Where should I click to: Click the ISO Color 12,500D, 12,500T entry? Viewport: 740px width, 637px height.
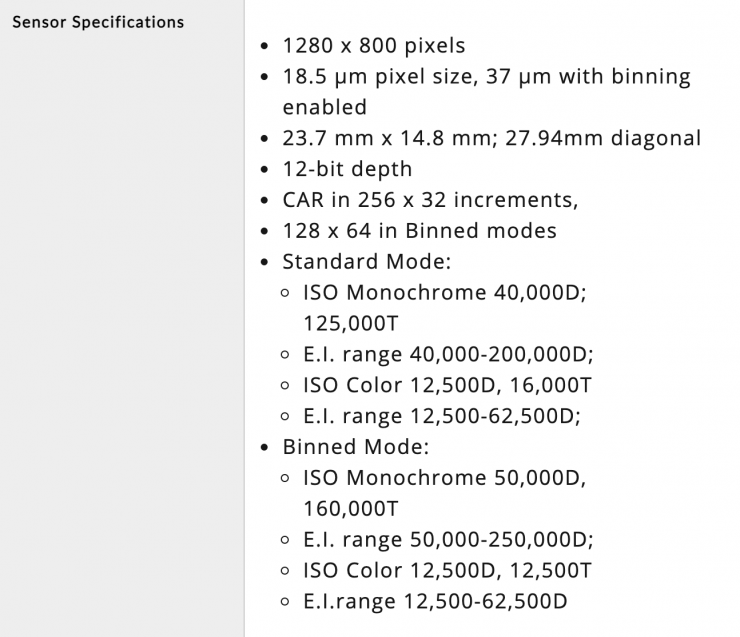pos(447,570)
